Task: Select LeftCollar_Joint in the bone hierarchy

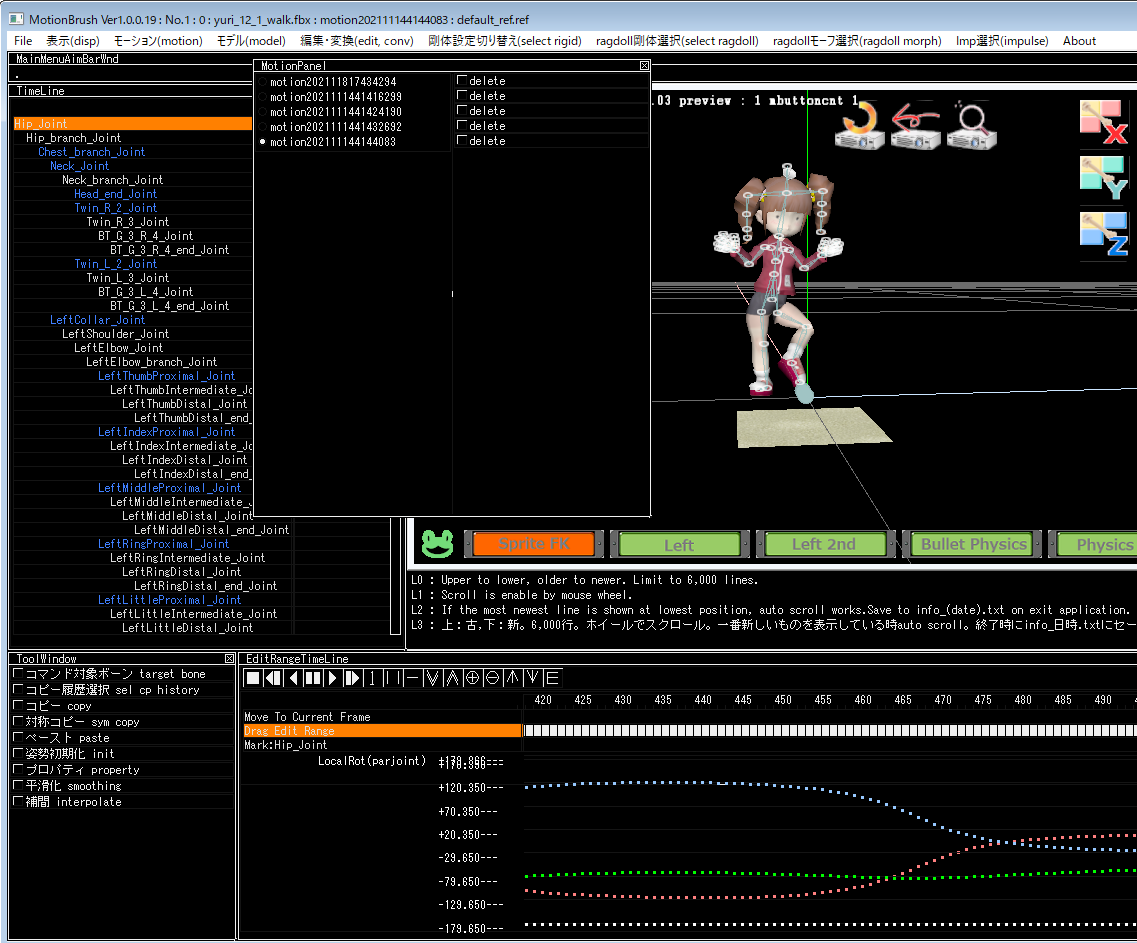Action: click(x=97, y=320)
